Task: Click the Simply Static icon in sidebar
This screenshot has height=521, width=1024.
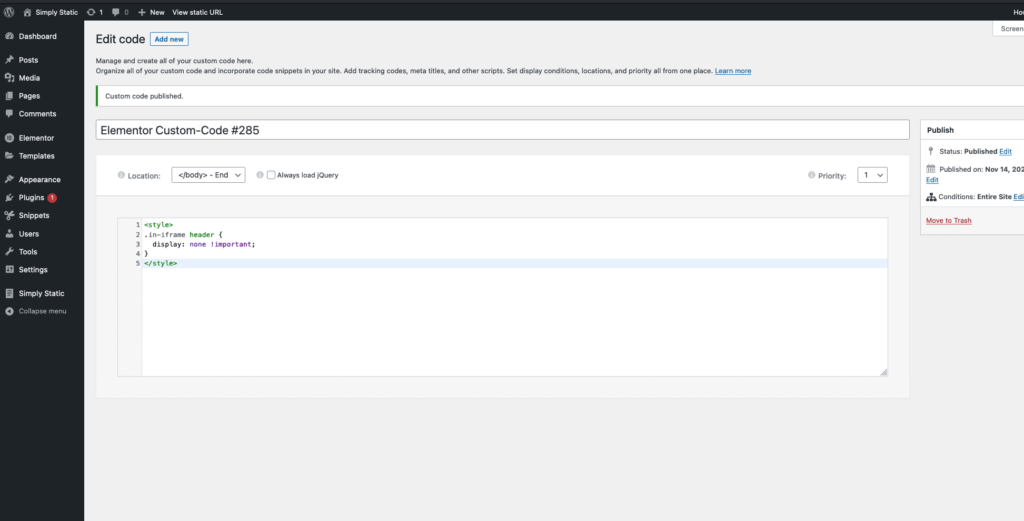Action: pos(9,293)
